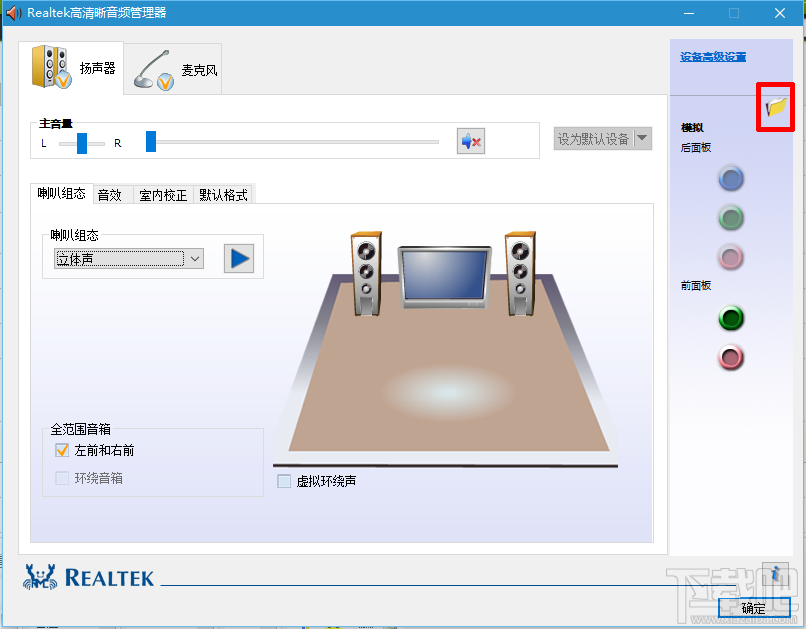Click the pink rear panel mic jack
Screen dimensions: 806x629
(x=731, y=257)
